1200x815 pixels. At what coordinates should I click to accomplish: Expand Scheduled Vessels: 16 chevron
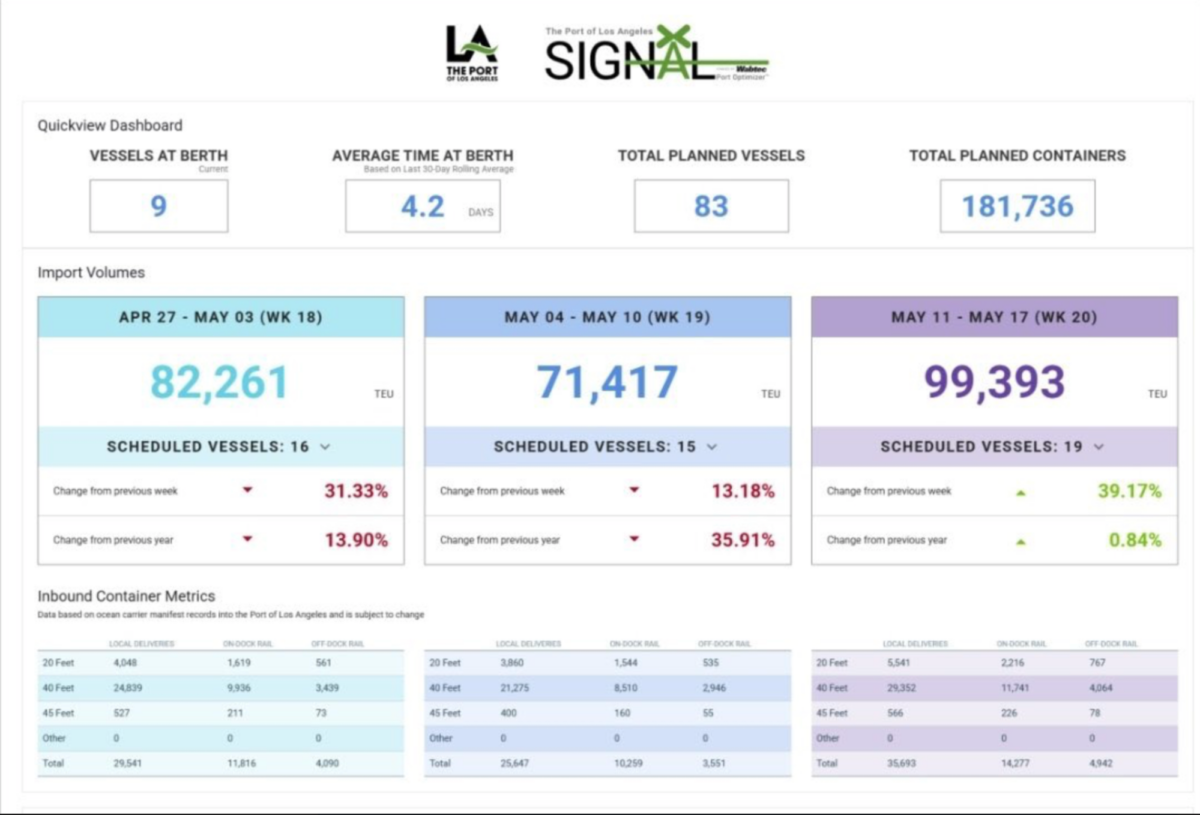325,447
